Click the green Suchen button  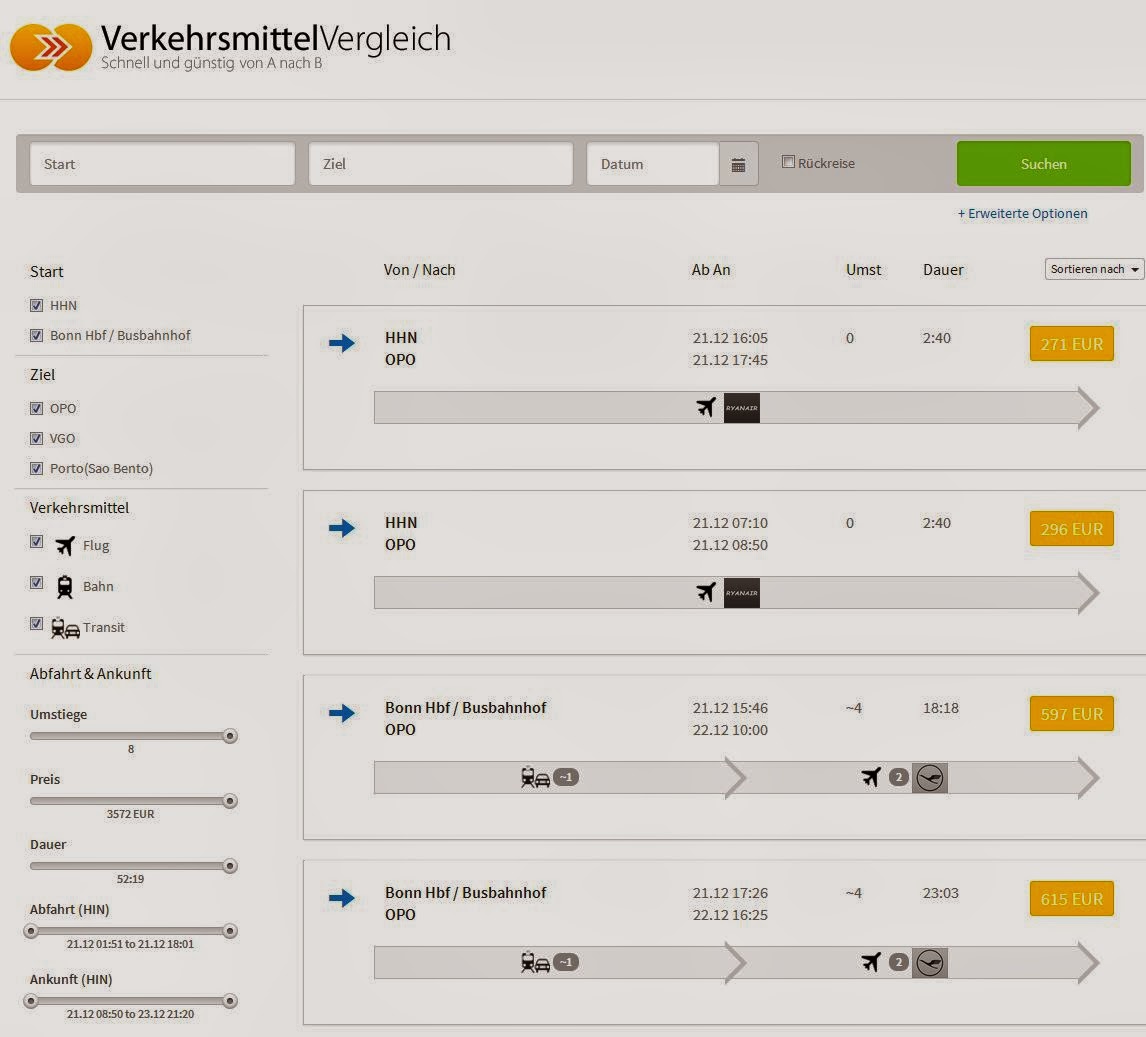1044,164
